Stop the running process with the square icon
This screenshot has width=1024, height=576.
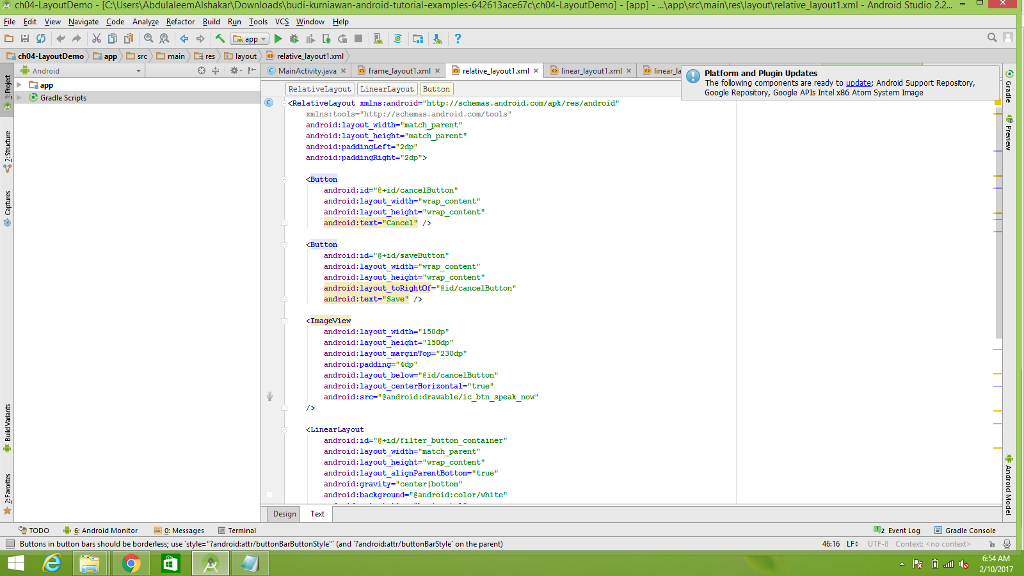359,39
